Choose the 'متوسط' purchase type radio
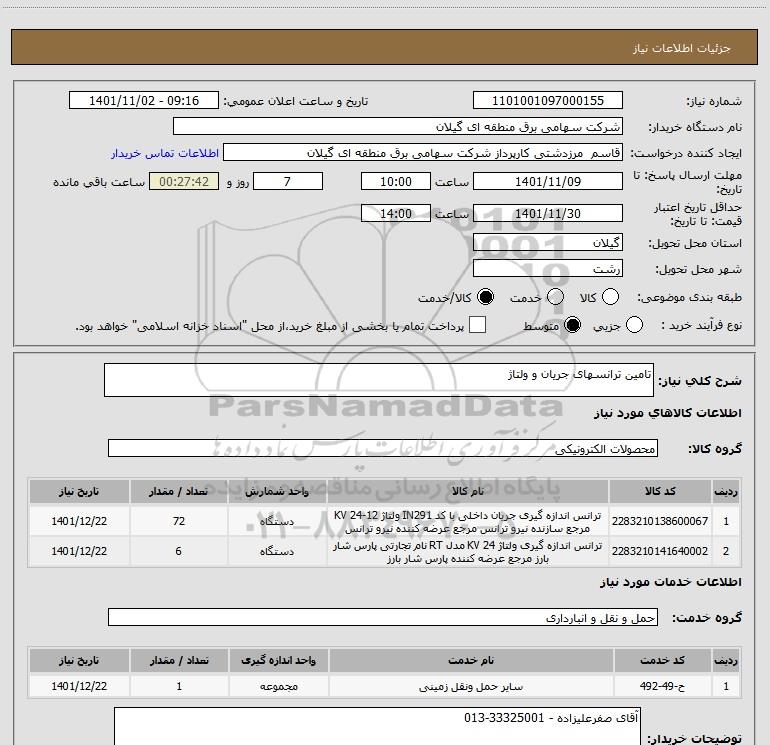Screen dimensions: 770x745 [x=572, y=325]
